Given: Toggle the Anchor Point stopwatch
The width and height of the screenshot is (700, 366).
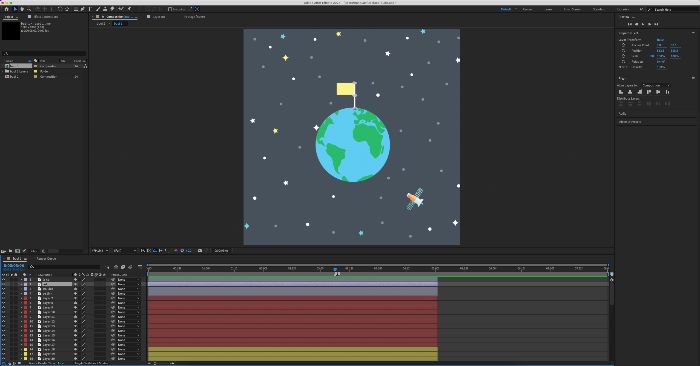Looking at the screenshot, I should [624, 45].
